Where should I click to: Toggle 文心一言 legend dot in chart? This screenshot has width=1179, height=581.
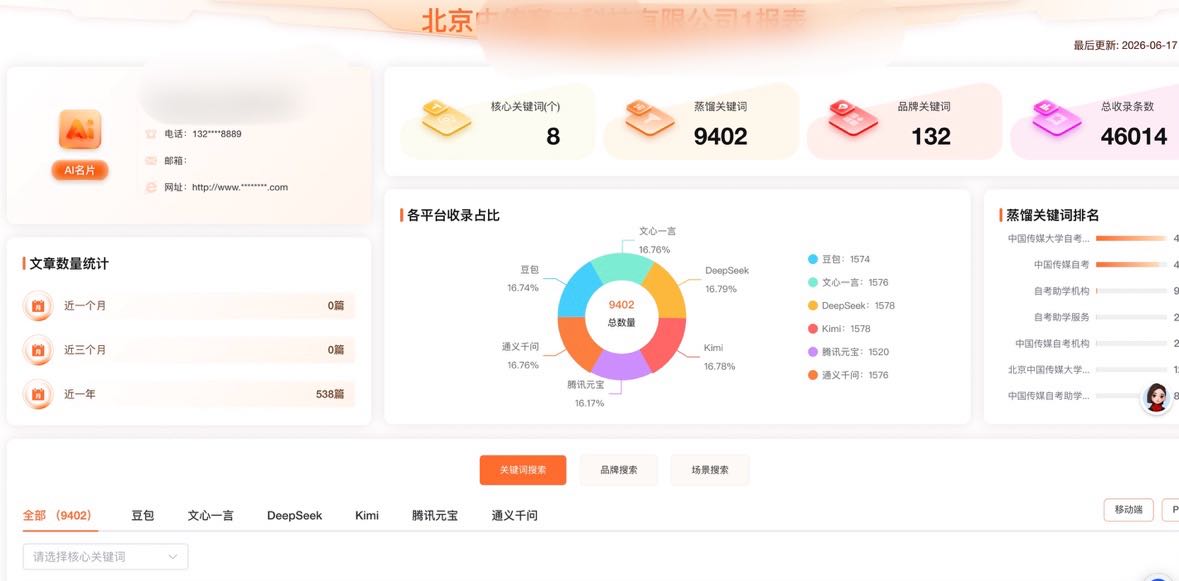pos(812,283)
